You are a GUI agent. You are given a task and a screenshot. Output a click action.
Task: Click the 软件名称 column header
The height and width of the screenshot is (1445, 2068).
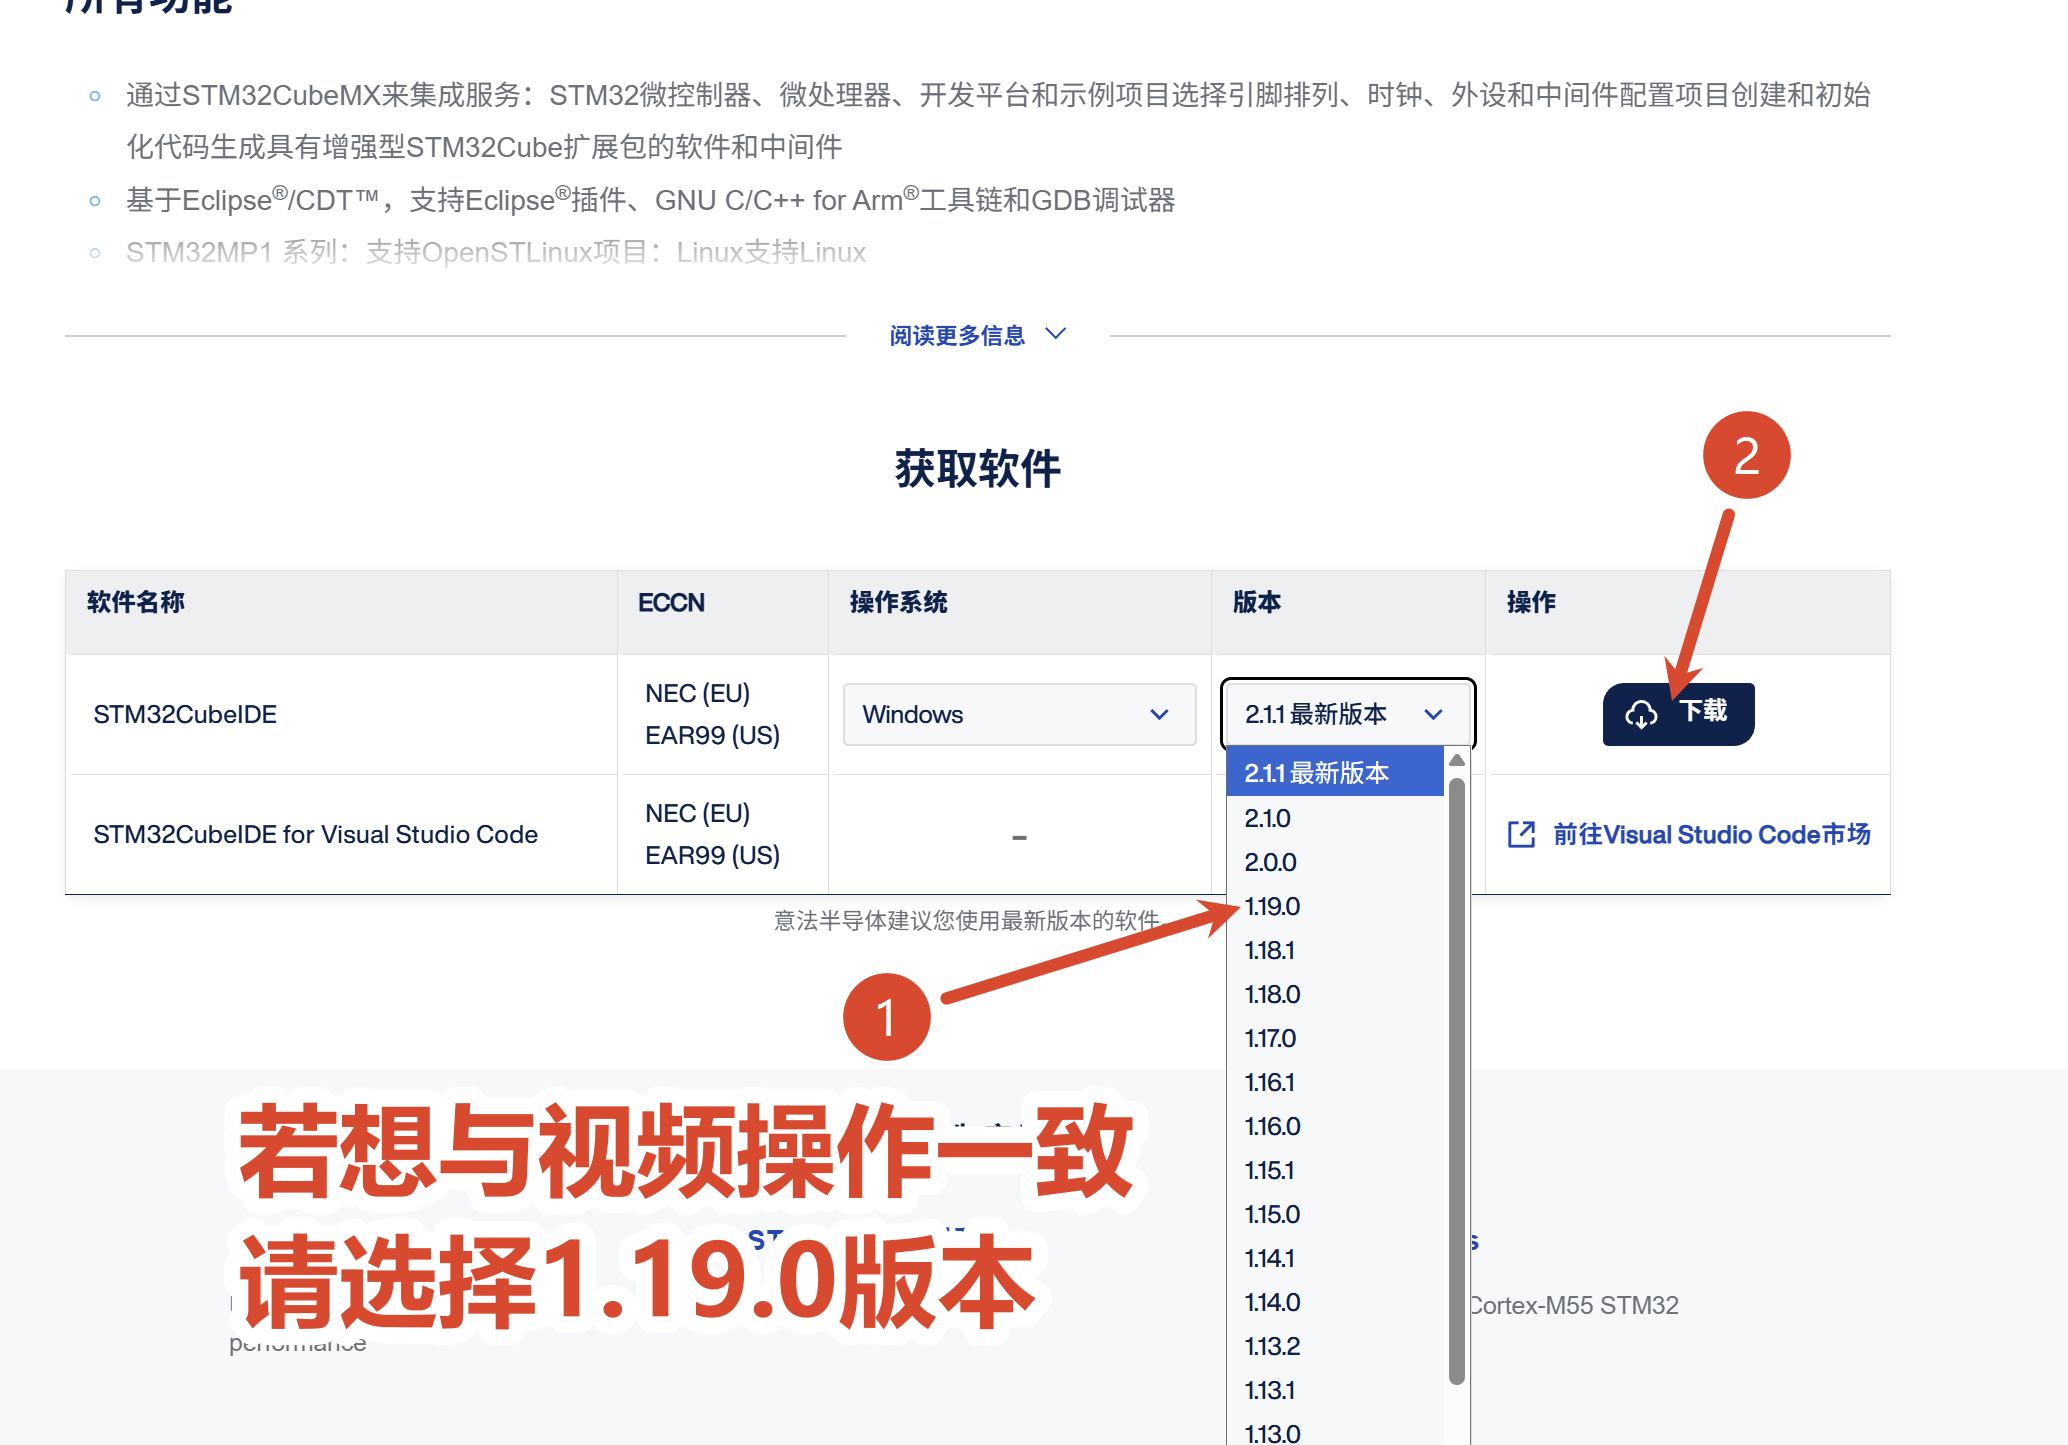point(341,612)
